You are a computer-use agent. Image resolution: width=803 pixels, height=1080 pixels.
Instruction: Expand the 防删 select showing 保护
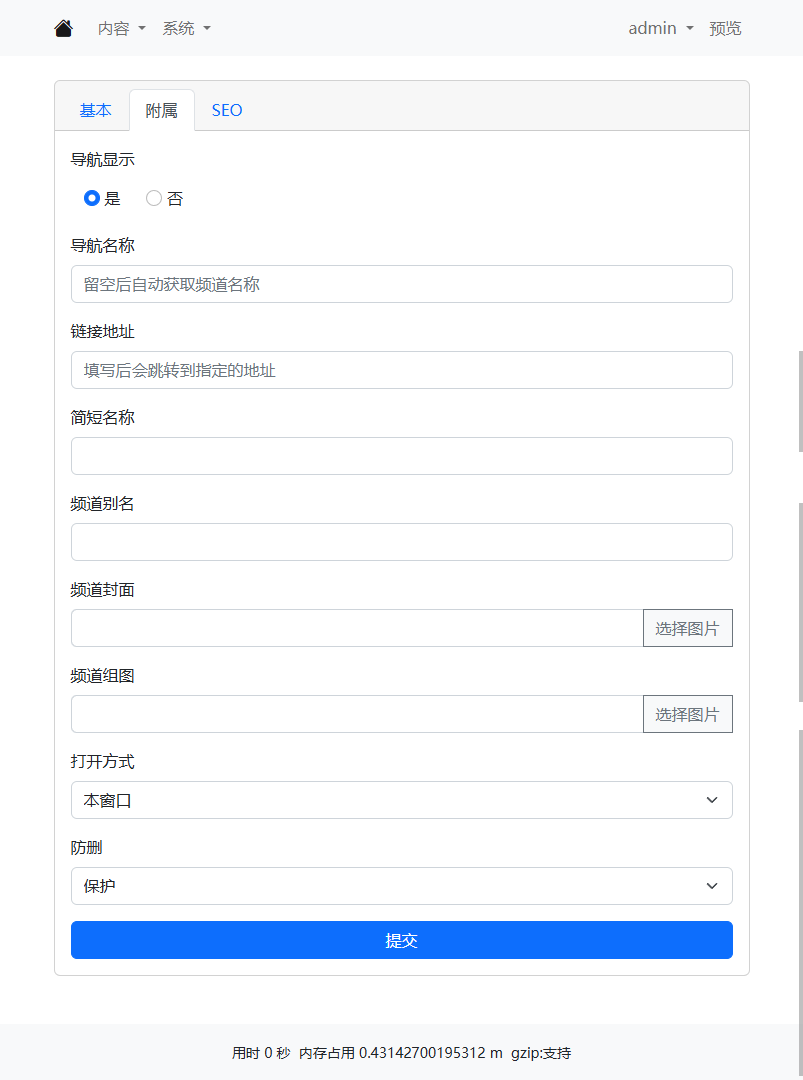pyautogui.click(x=402, y=886)
